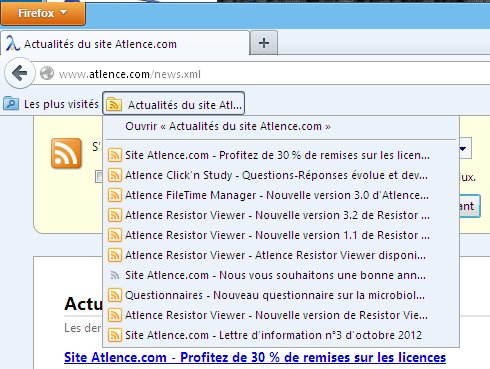Click the globe site identity icon

tap(47, 73)
